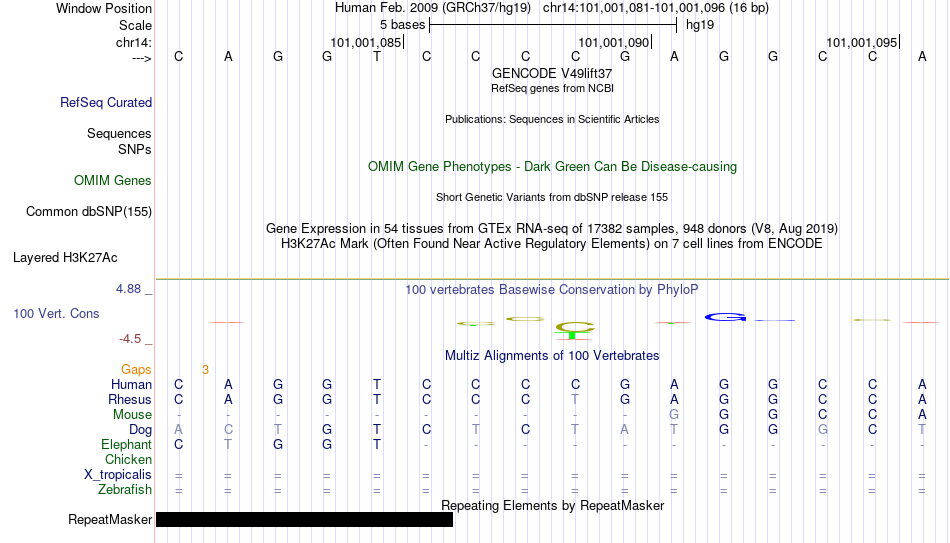Click Repeating Elements by RepeatMasker title
Screen dimensions: 950x543
point(552,505)
